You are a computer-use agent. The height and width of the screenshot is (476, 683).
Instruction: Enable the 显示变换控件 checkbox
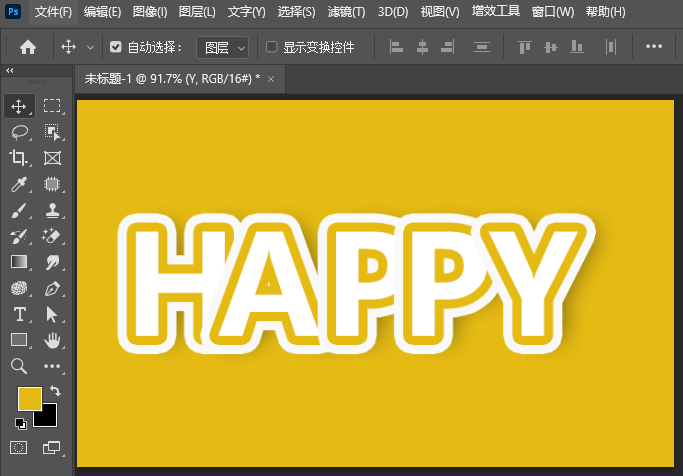(x=271, y=47)
